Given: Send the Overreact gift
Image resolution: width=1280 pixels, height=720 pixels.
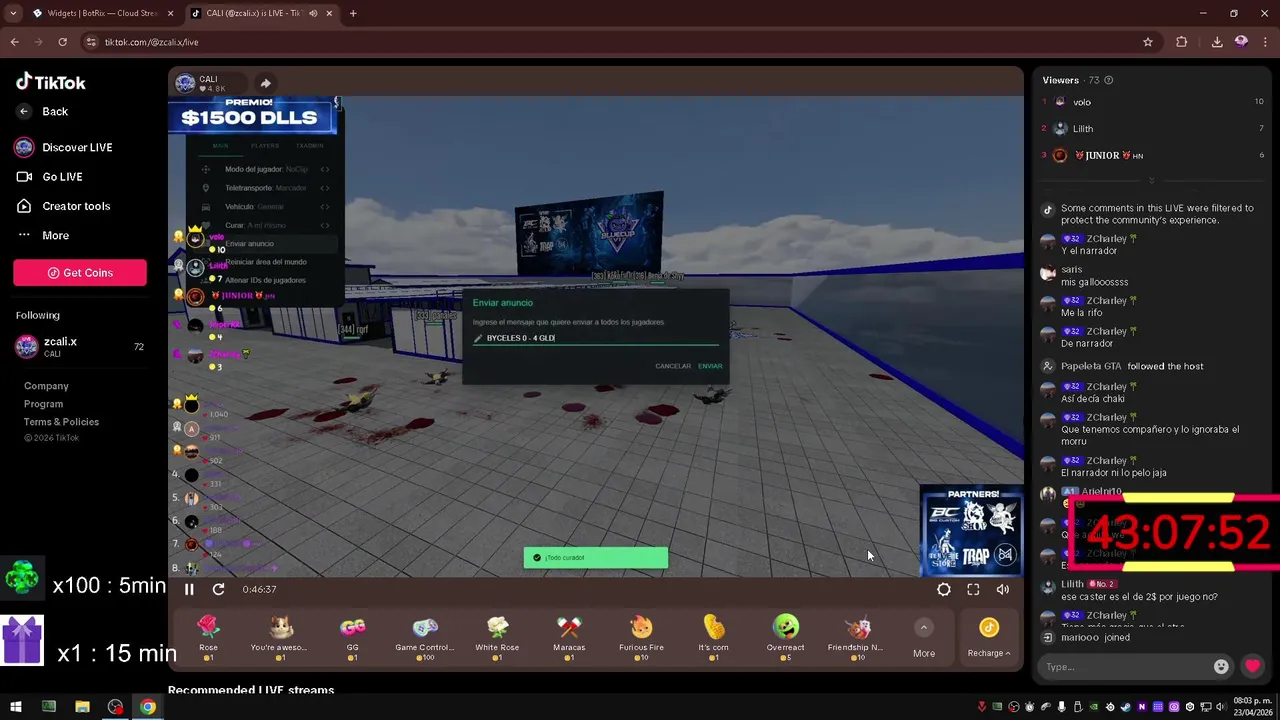Looking at the screenshot, I should pos(785,637).
